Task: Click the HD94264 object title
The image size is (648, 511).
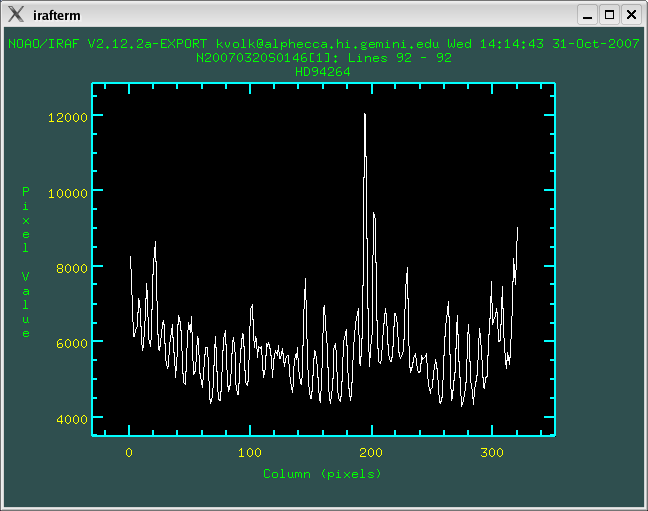Action: coord(323,72)
